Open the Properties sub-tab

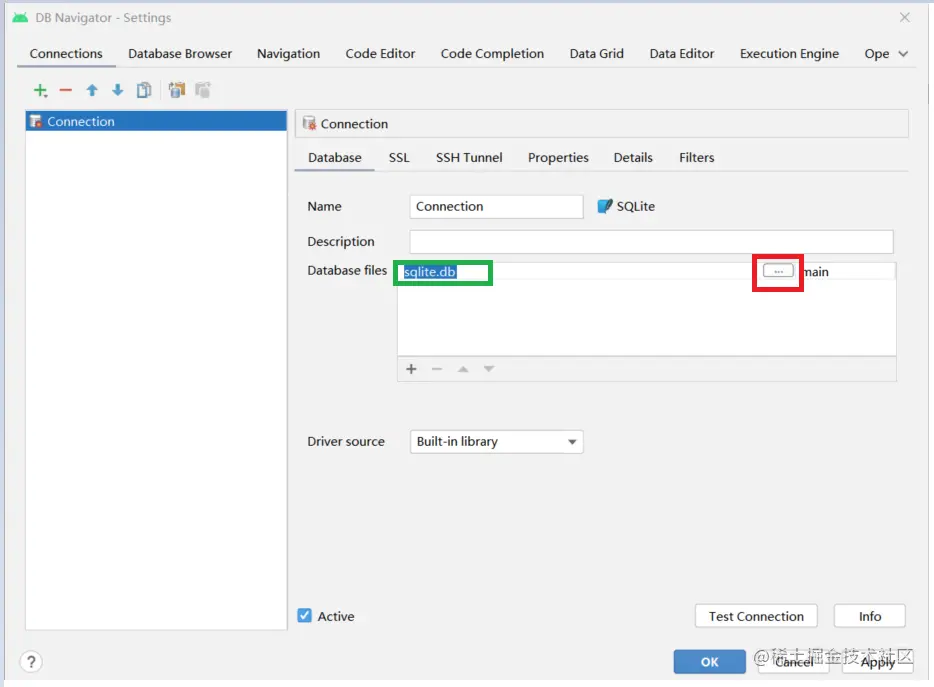click(558, 157)
